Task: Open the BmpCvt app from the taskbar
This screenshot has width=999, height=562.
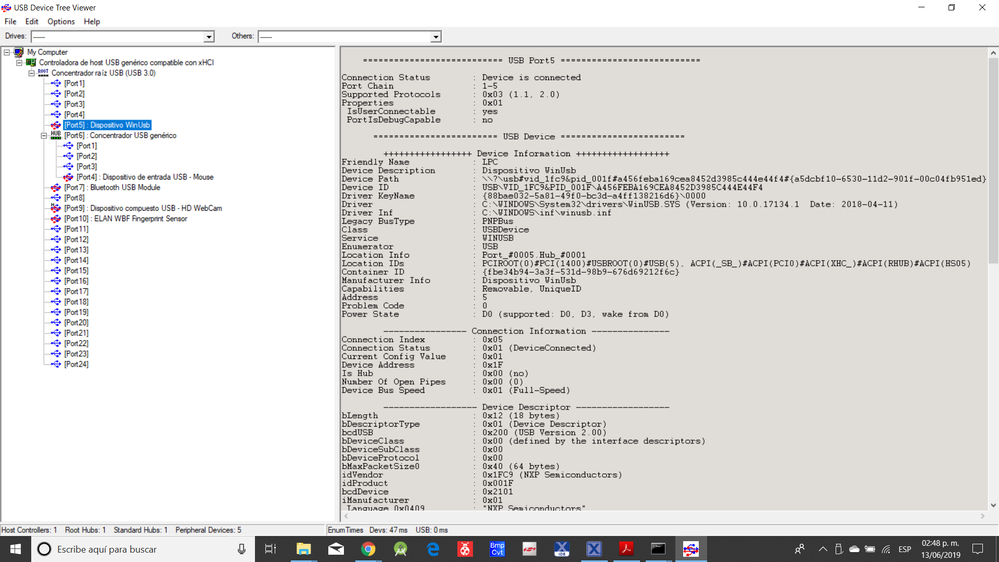Action: (x=497, y=549)
